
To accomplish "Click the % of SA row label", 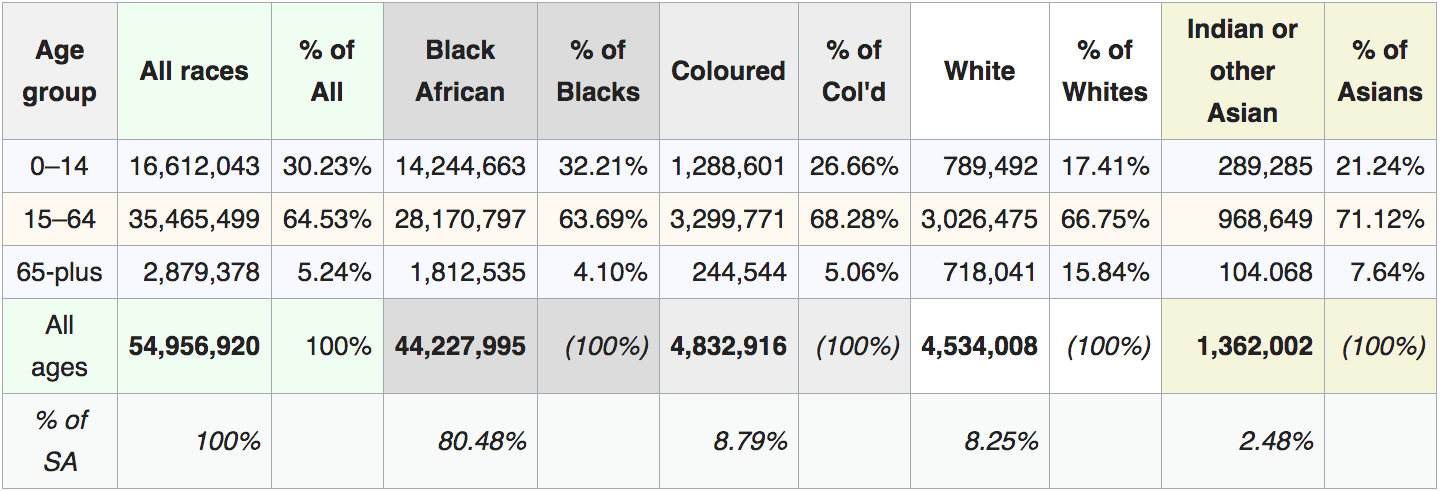I will pyautogui.click(x=59, y=441).
